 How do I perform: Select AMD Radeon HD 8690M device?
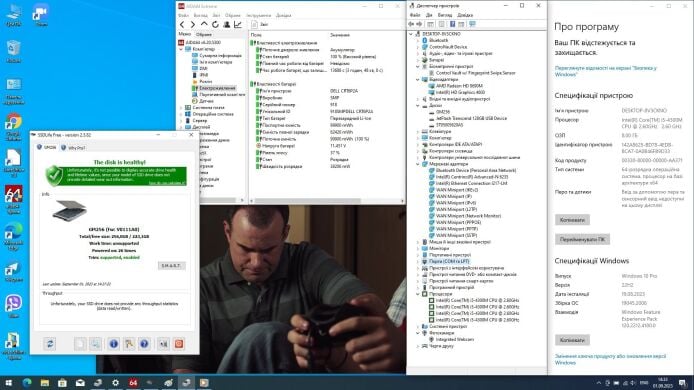click(459, 86)
